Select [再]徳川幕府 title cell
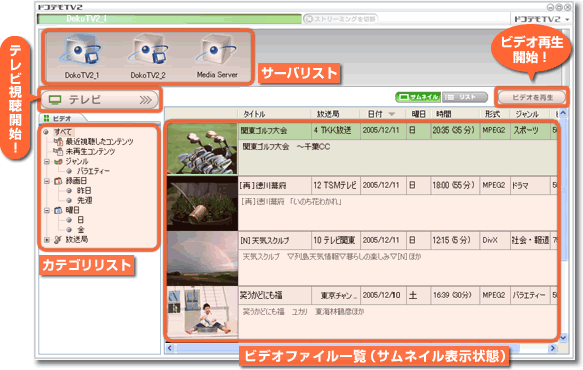Image resolution: width=583 pixels, height=370 pixels. pyautogui.click(x=274, y=185)
